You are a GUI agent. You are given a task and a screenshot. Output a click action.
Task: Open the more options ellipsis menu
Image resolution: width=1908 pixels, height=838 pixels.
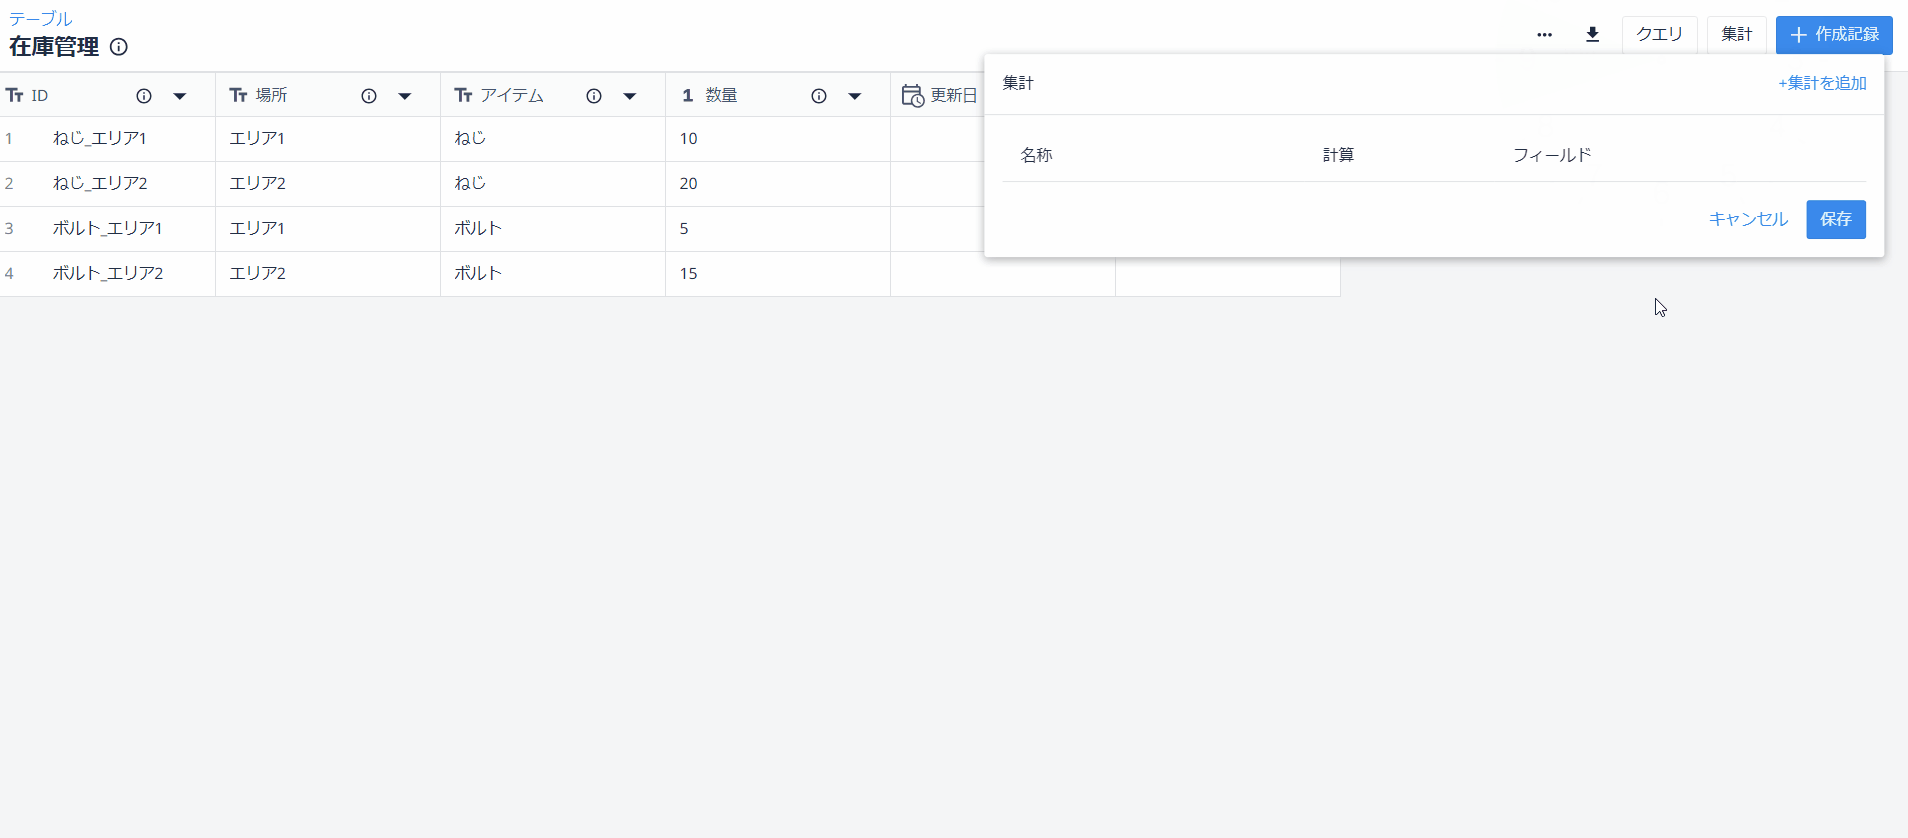click(1544, 35)
